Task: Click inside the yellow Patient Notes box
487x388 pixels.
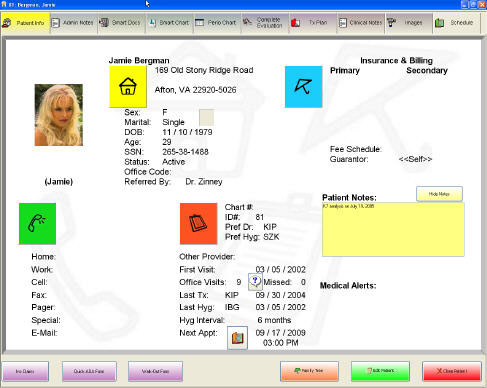Action: tap(393, 229)
